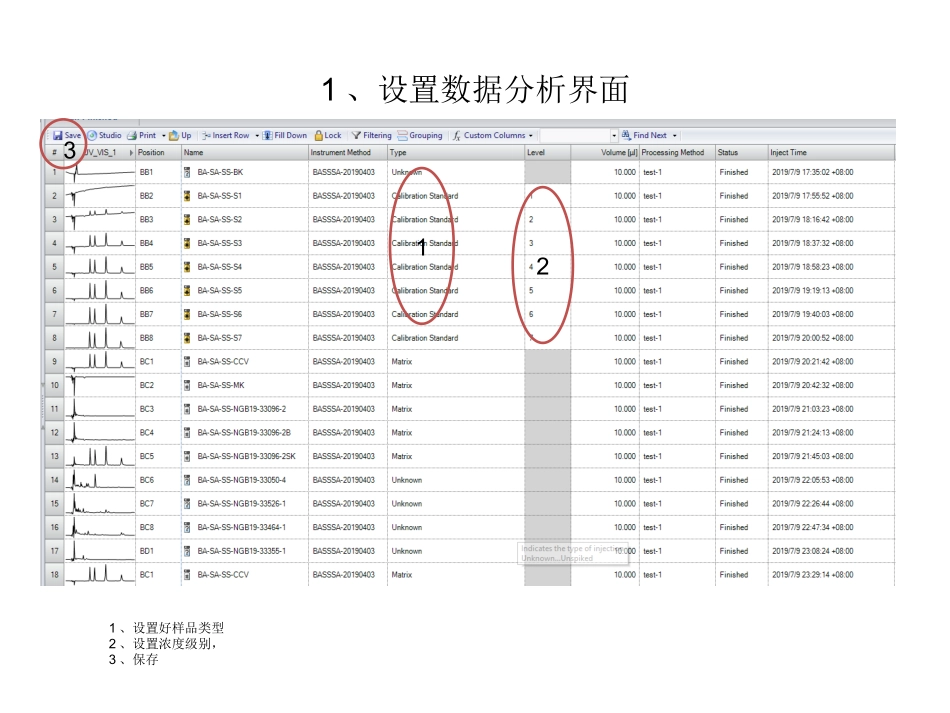The width and height of the screenshot is (950, 713).
Task: Toggle Grouping on the toolbar
Action: [420, 135]
